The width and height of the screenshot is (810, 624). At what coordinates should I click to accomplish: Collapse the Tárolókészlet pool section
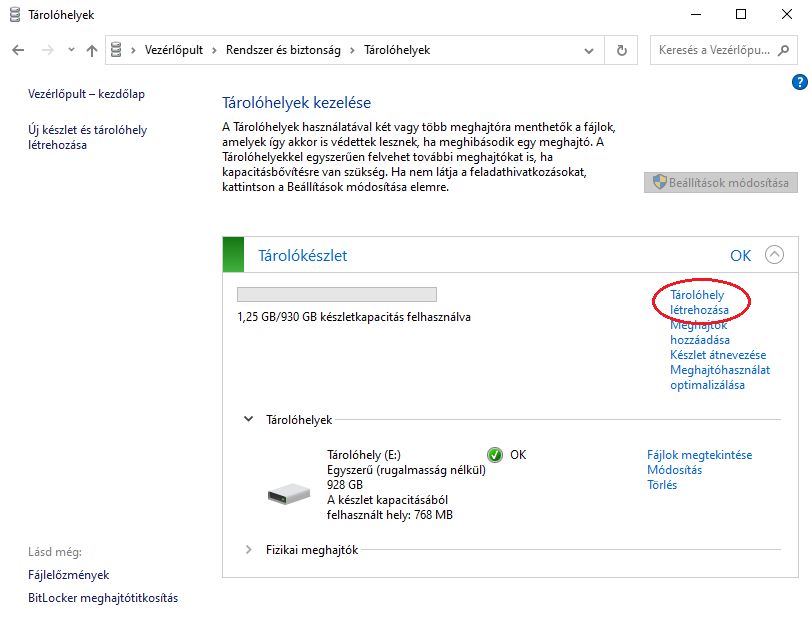tap(774, 255)
